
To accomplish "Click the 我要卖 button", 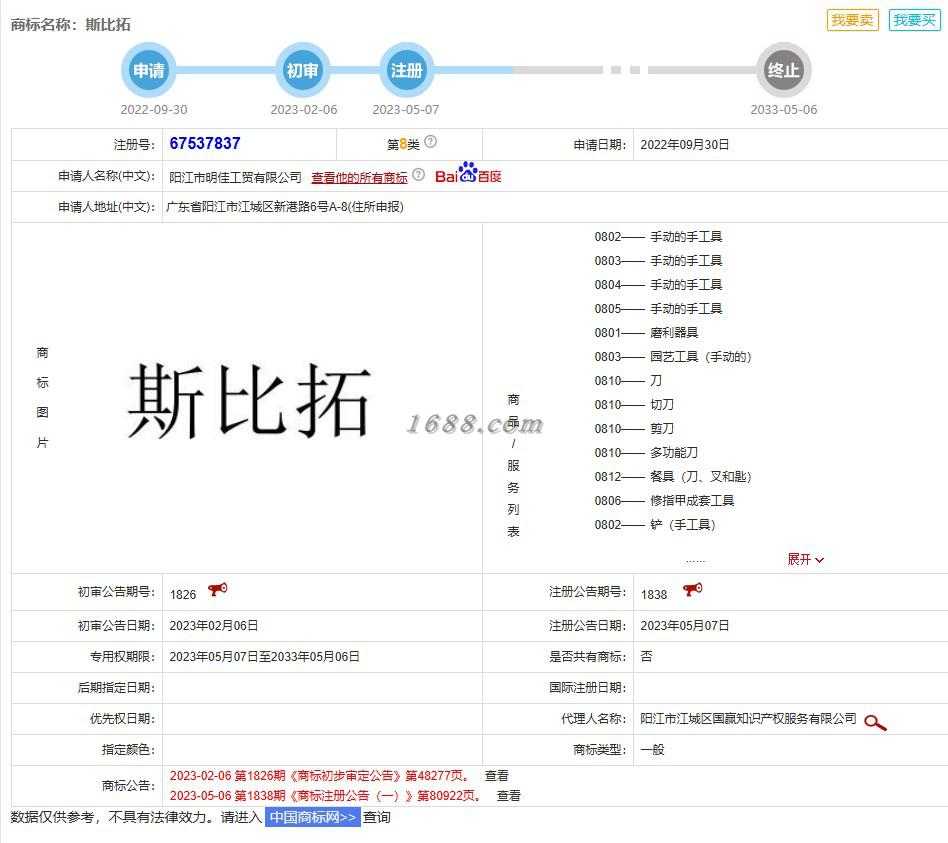I will [x=852, y=21].
